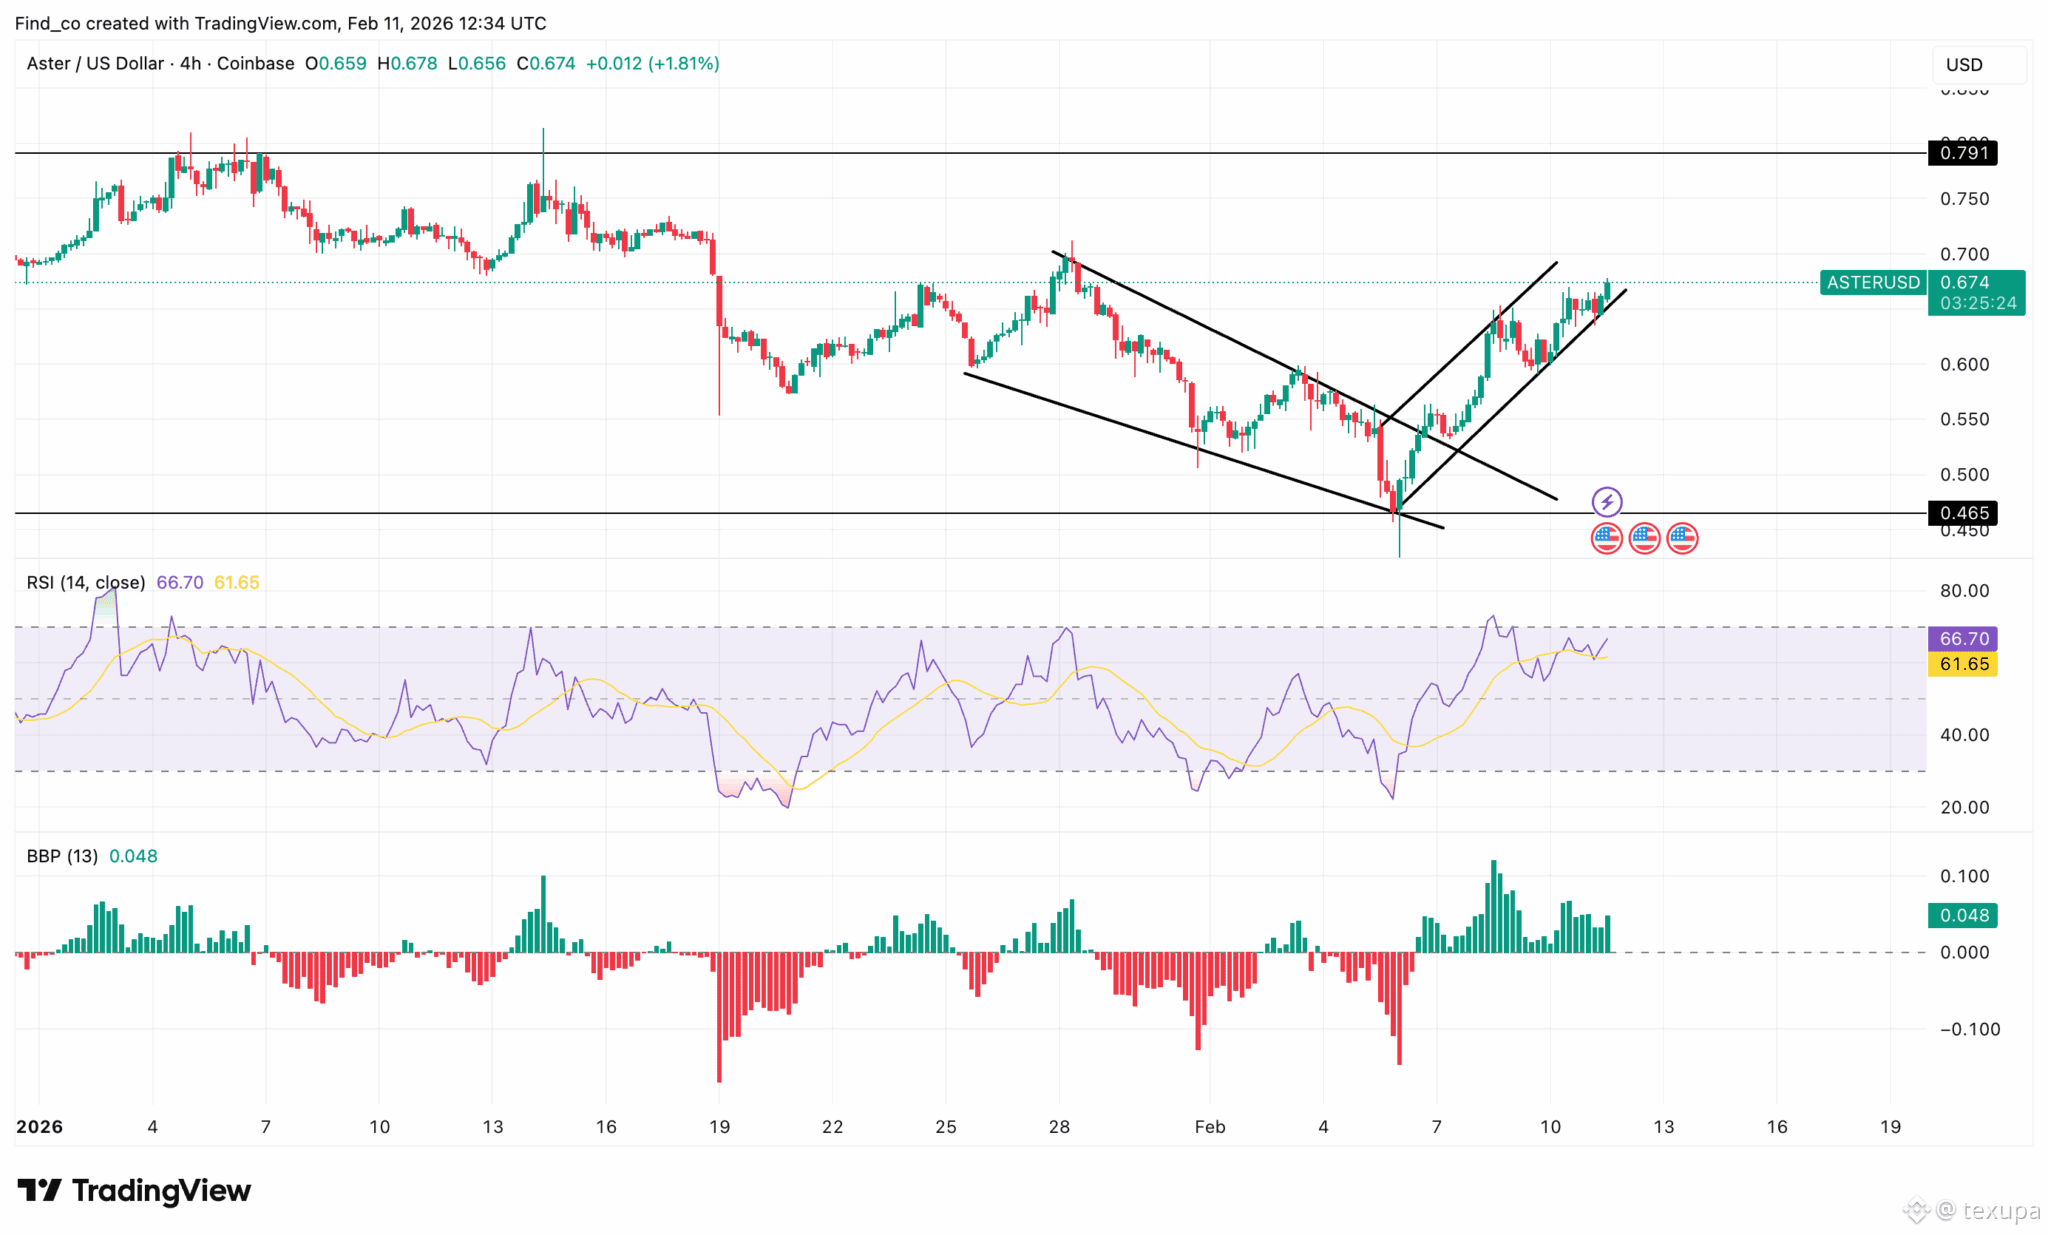Click the C0.674 close value in legend

546,63
